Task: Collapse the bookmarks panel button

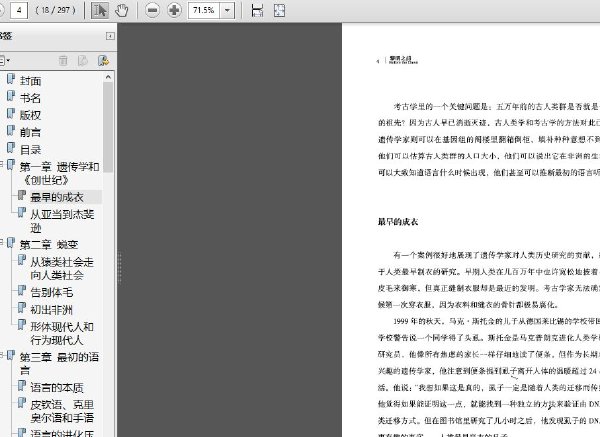Action: pos(110,36)
